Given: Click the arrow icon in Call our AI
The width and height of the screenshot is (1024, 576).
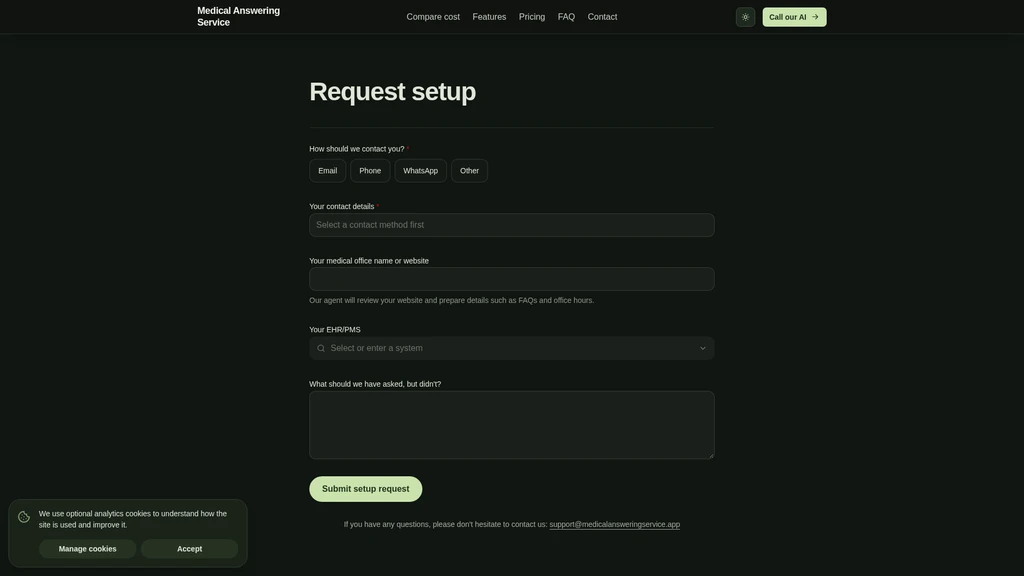Looking at the screenshot, I should [815, 17].
